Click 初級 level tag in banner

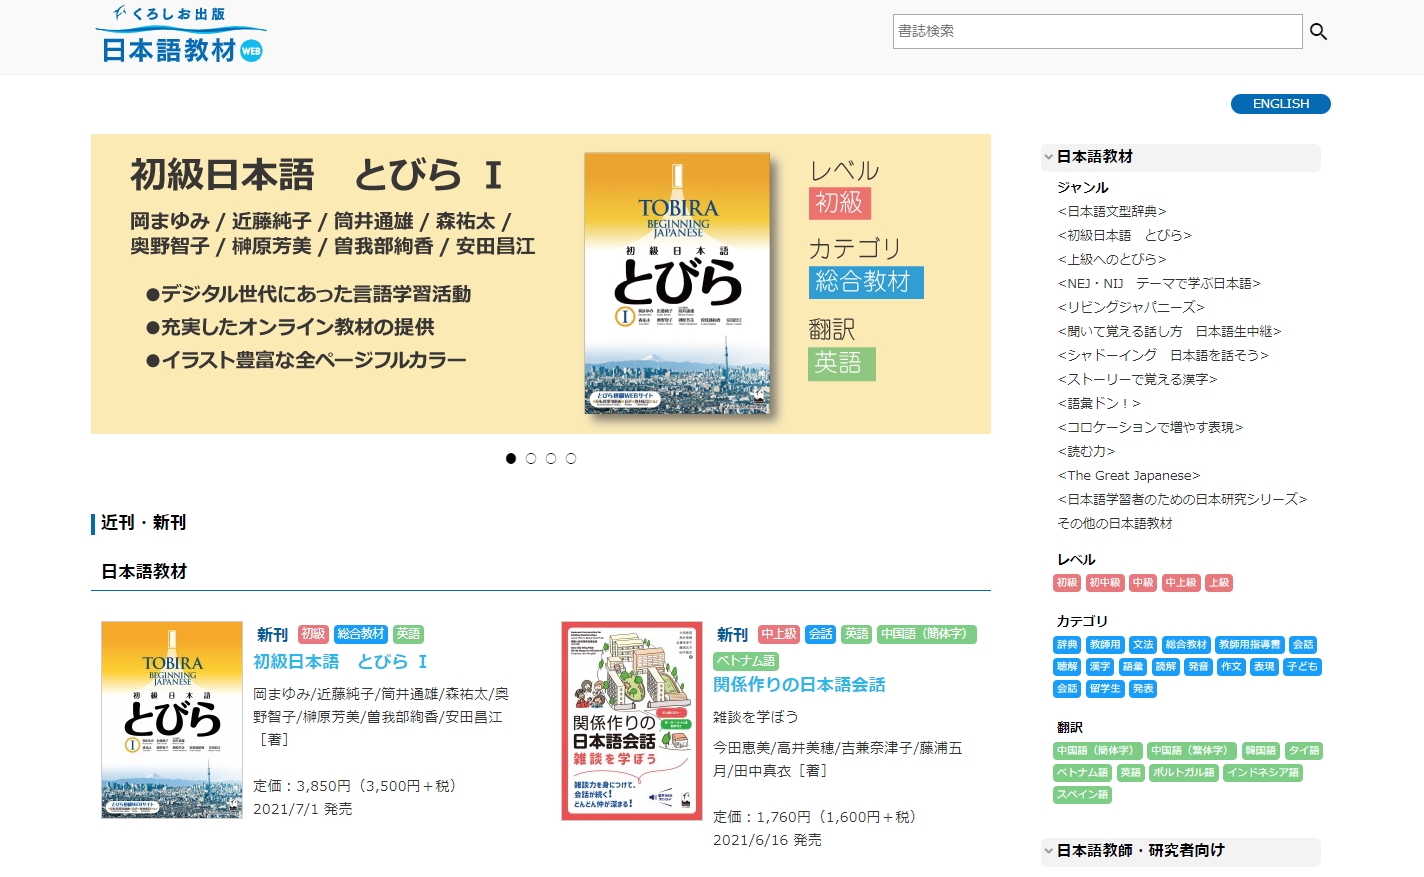click(840, 203)
